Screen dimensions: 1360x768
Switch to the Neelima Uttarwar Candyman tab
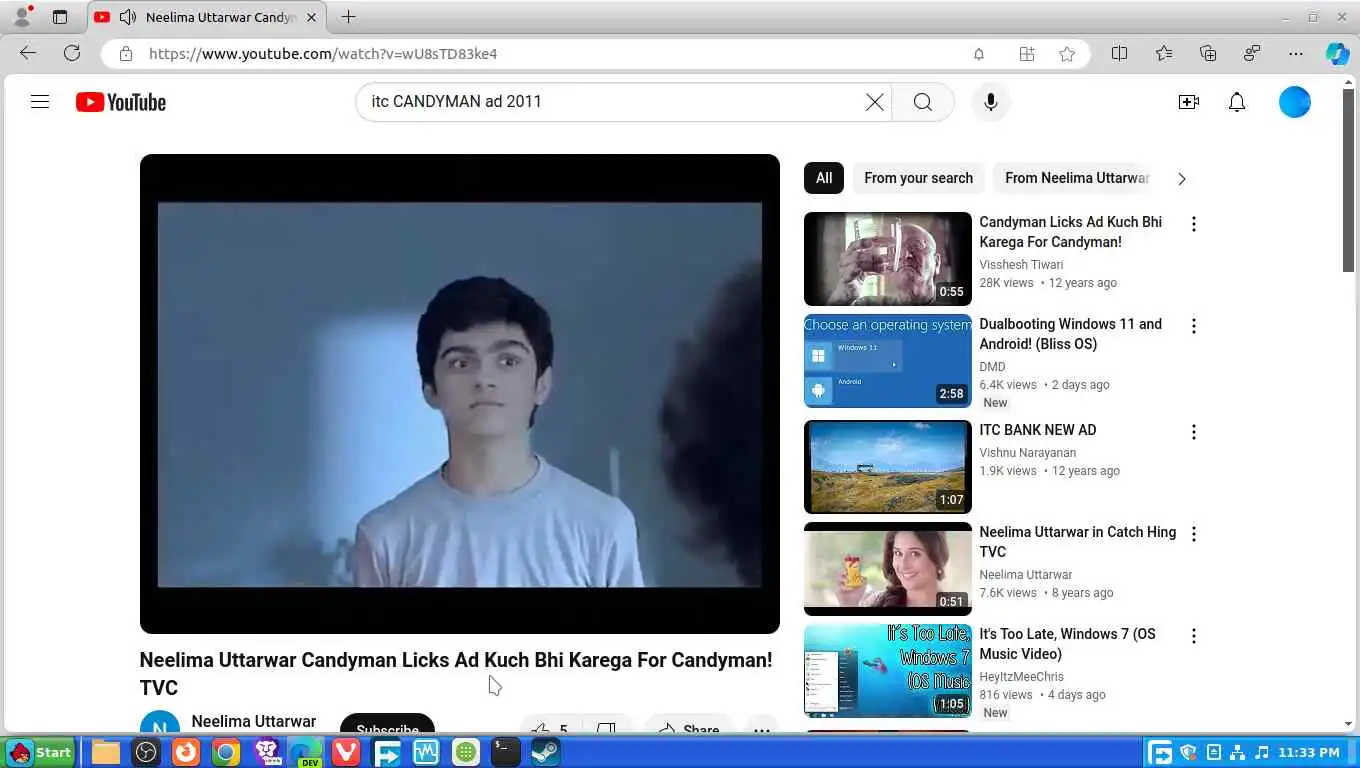[x=205, y=17]
